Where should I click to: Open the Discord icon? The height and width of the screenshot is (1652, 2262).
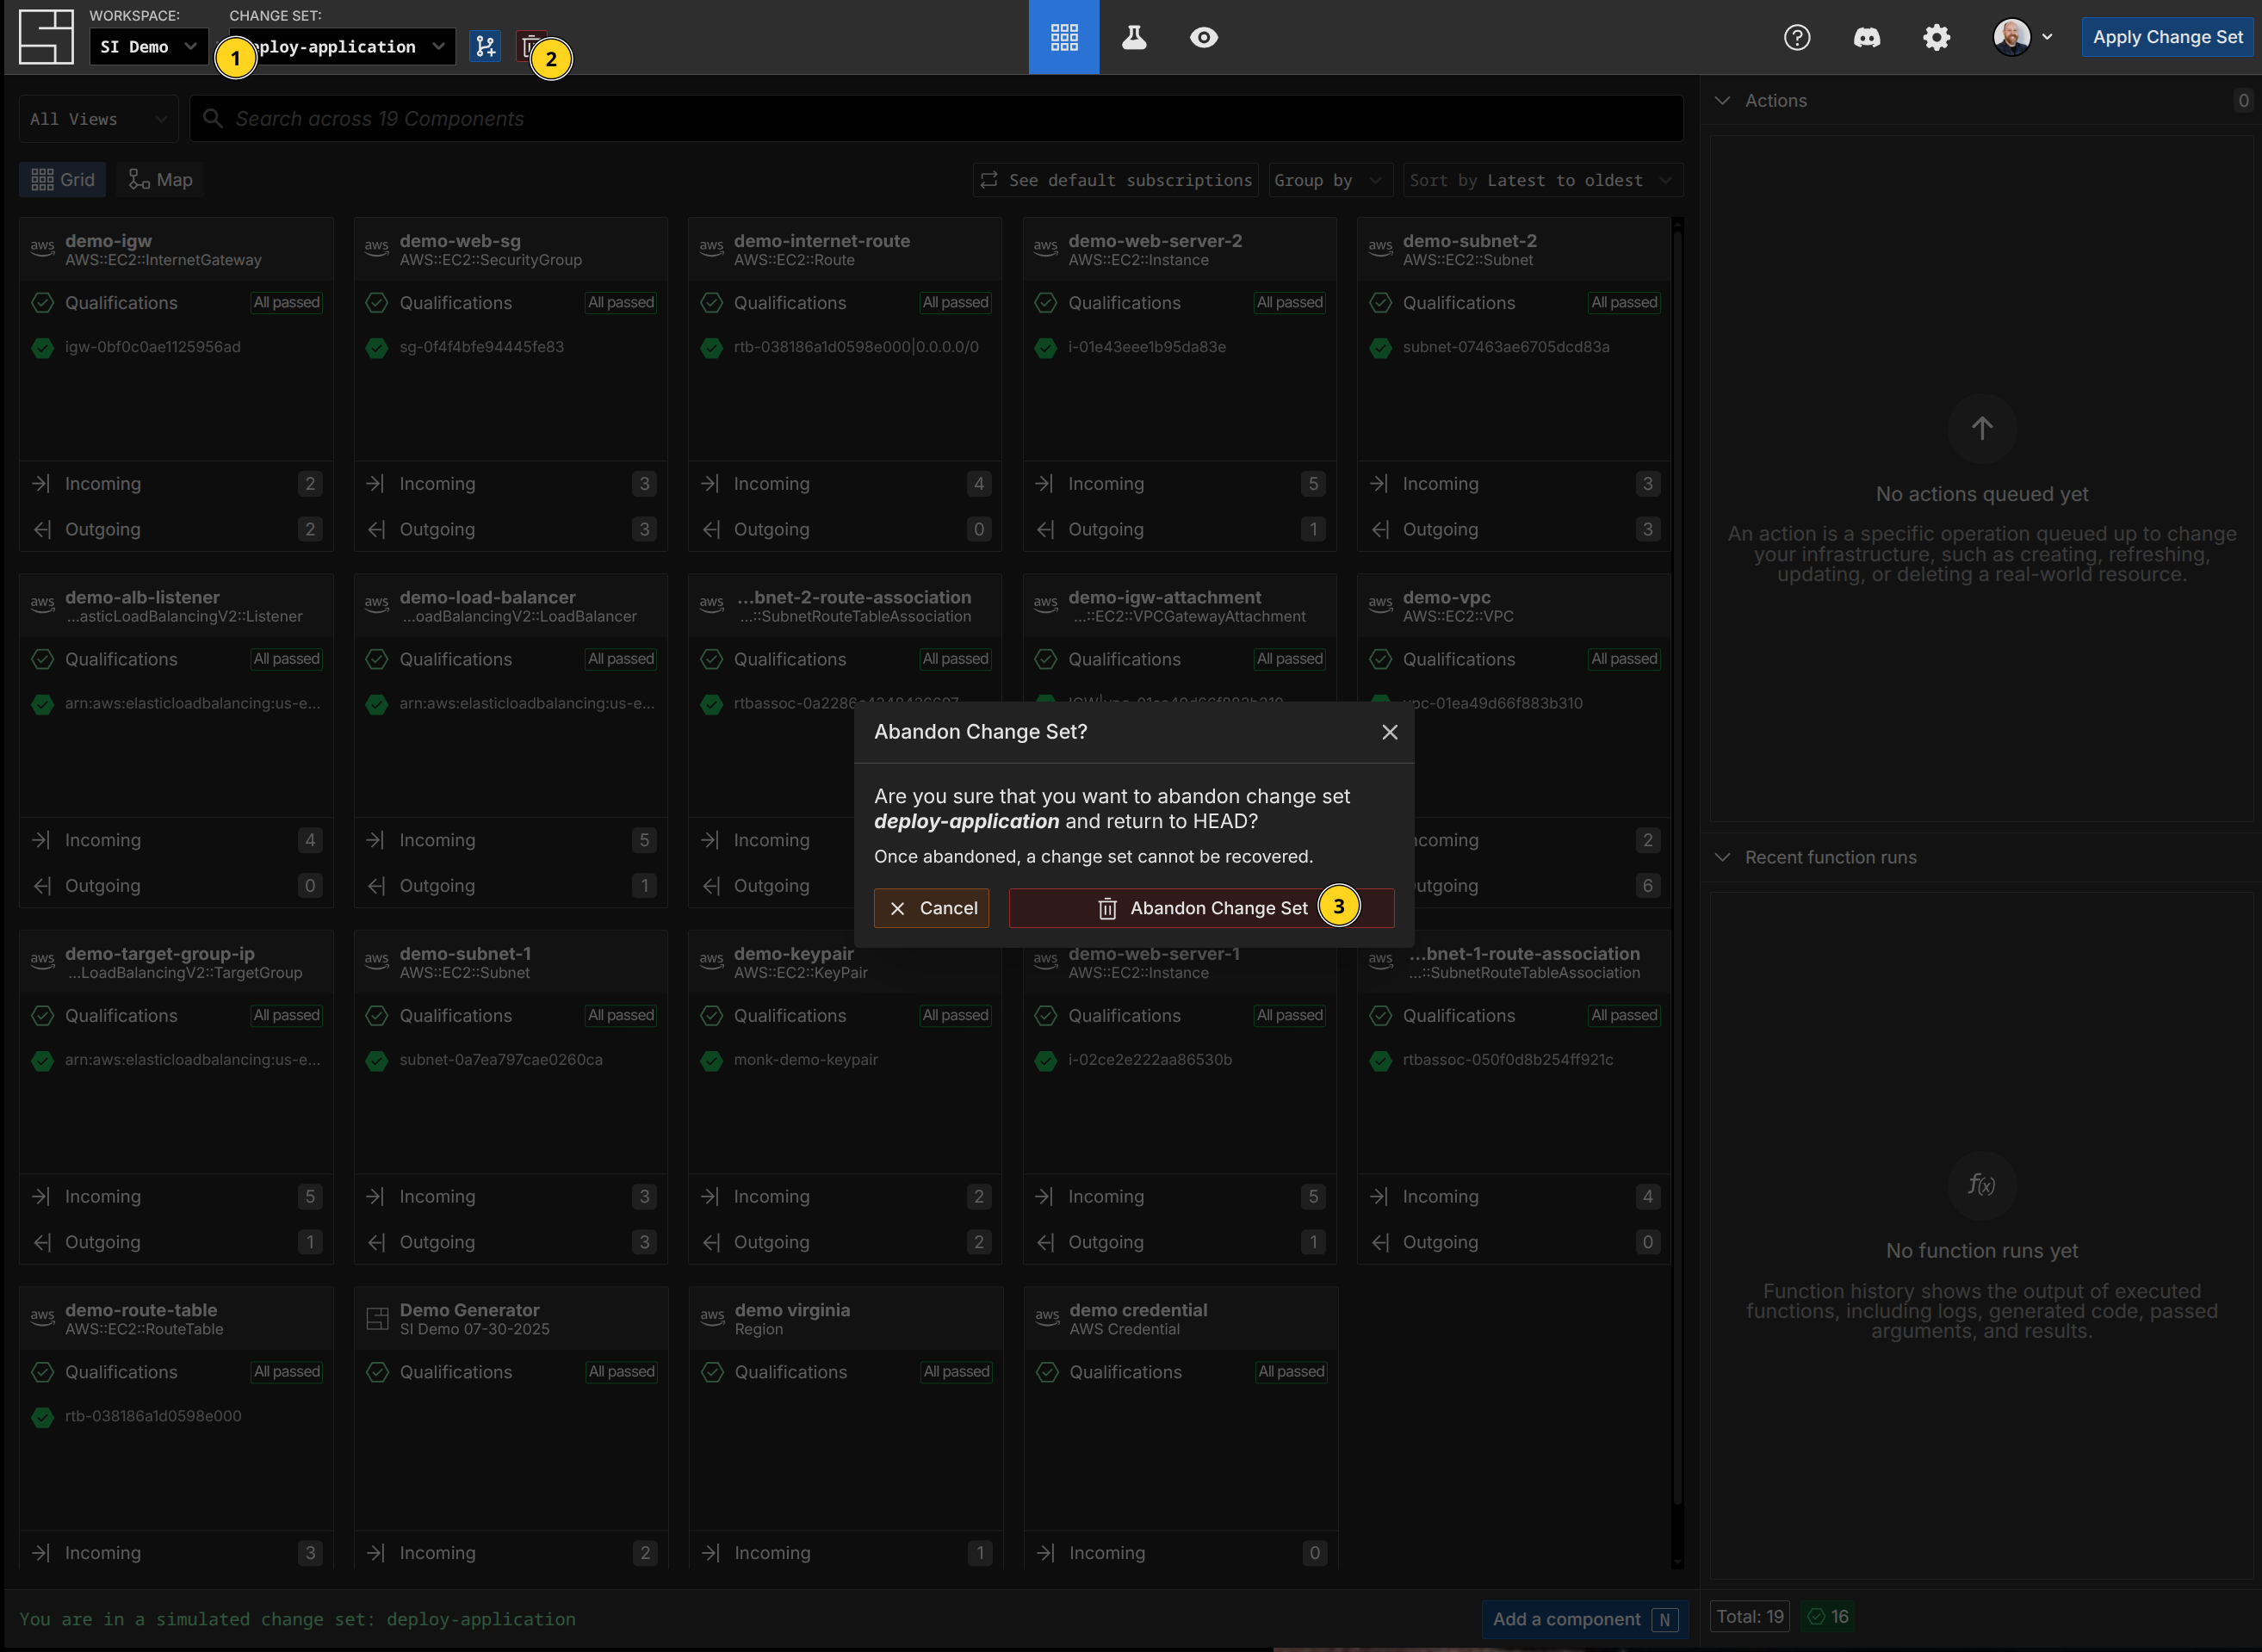1866,37
